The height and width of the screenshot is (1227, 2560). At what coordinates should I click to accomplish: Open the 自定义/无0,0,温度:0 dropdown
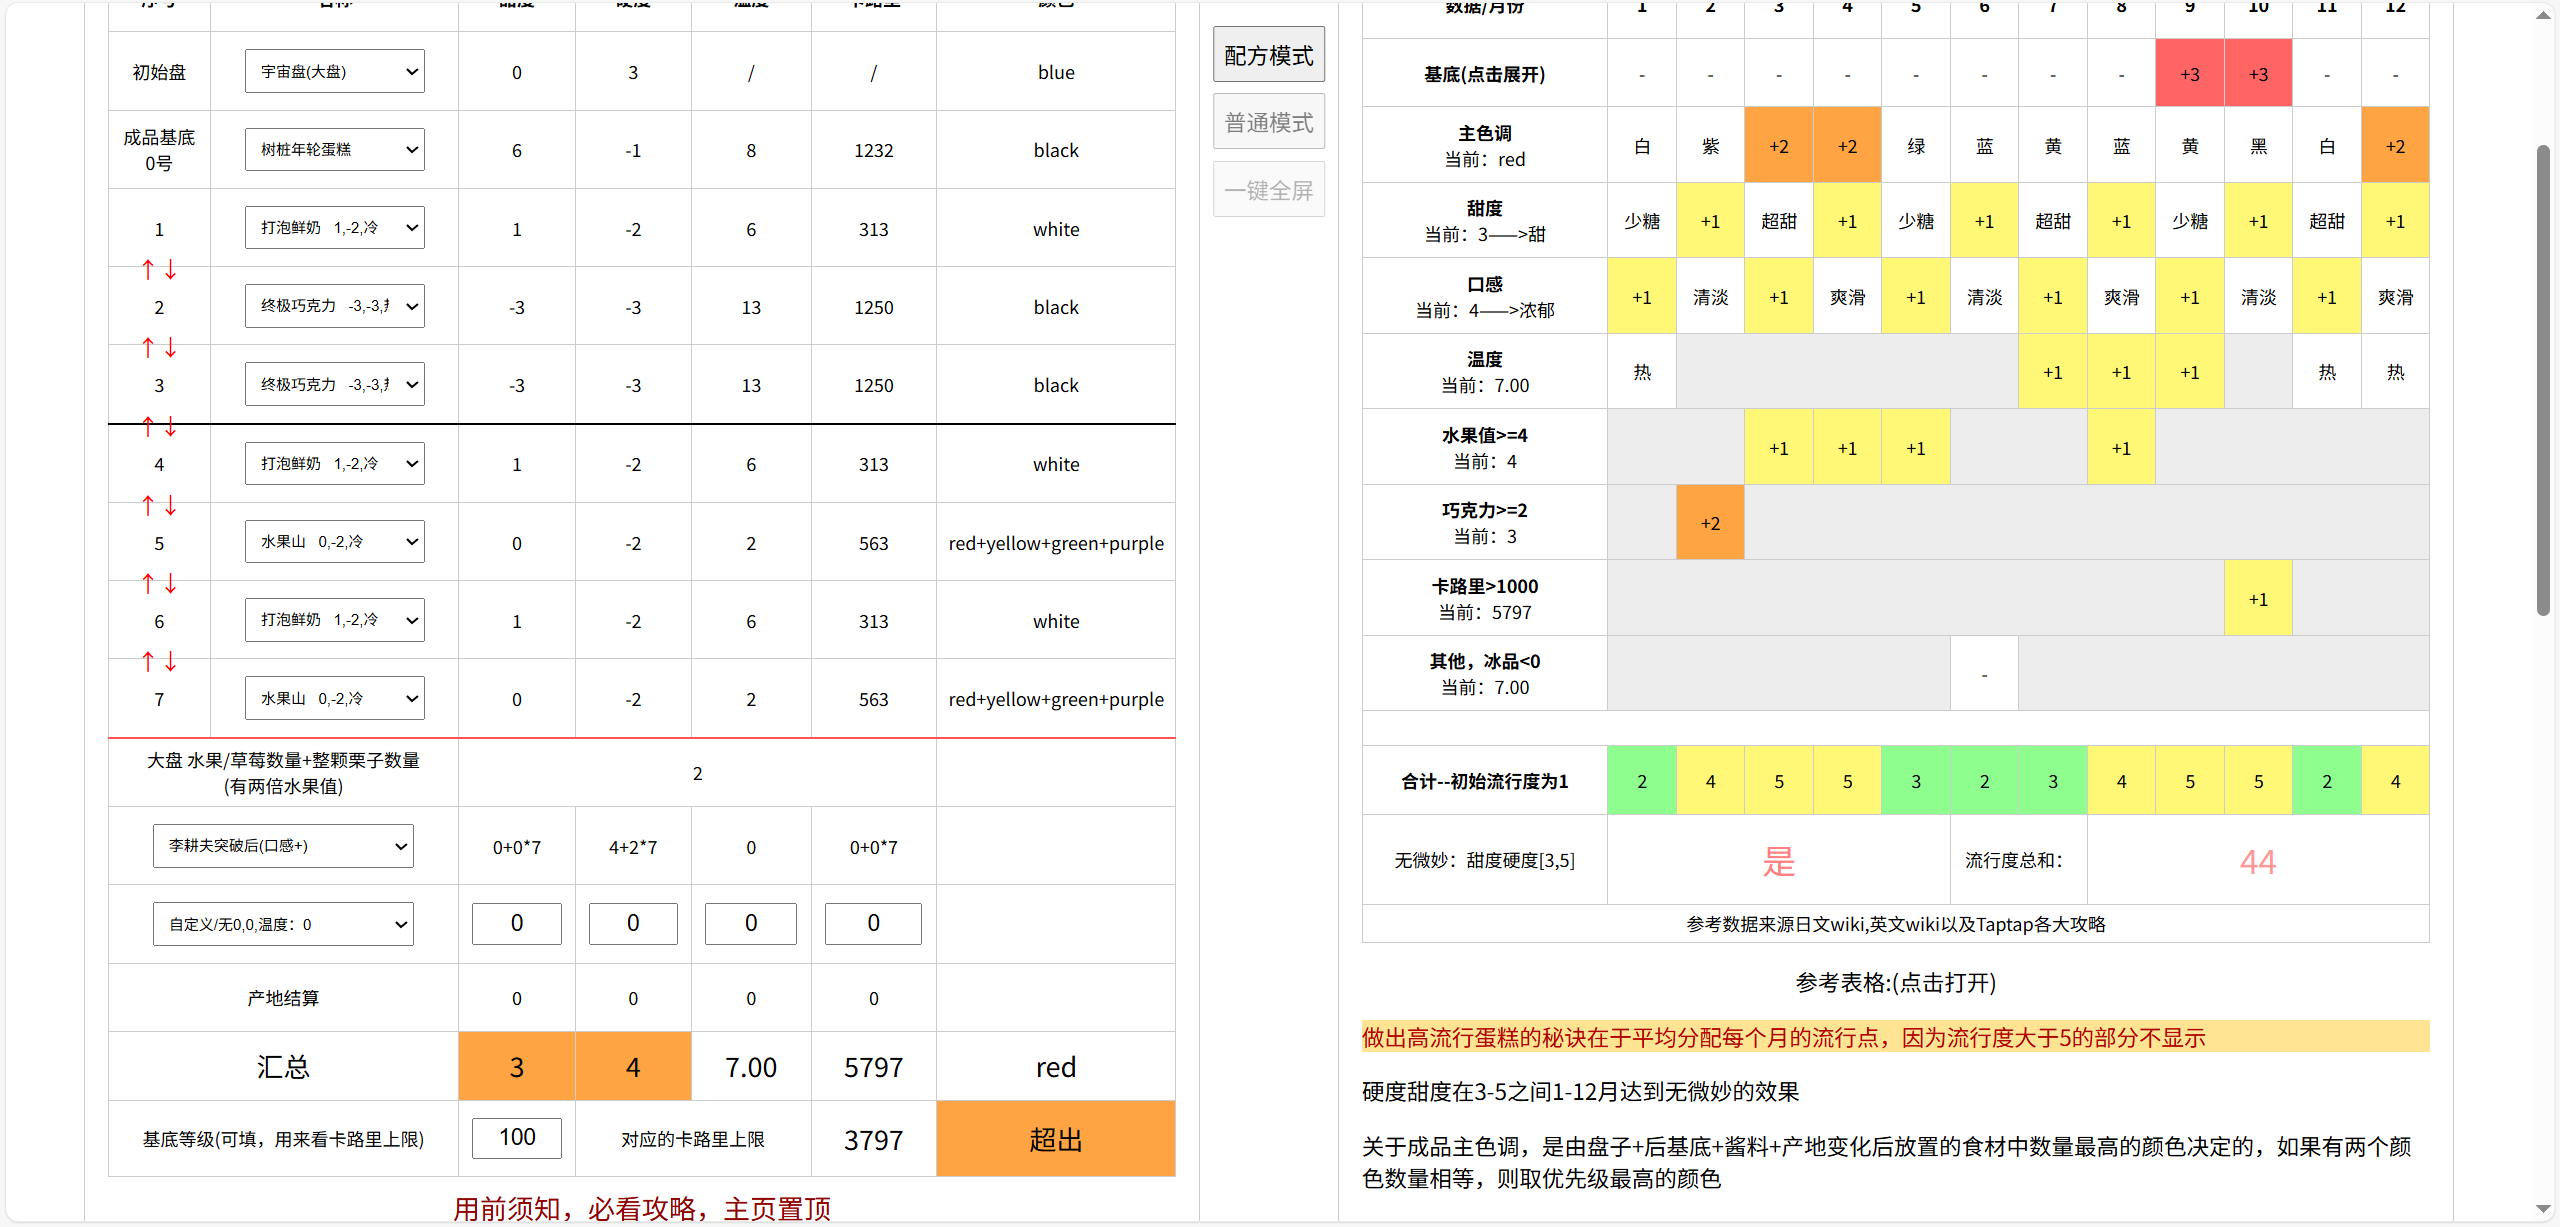[x=283, y=924]
